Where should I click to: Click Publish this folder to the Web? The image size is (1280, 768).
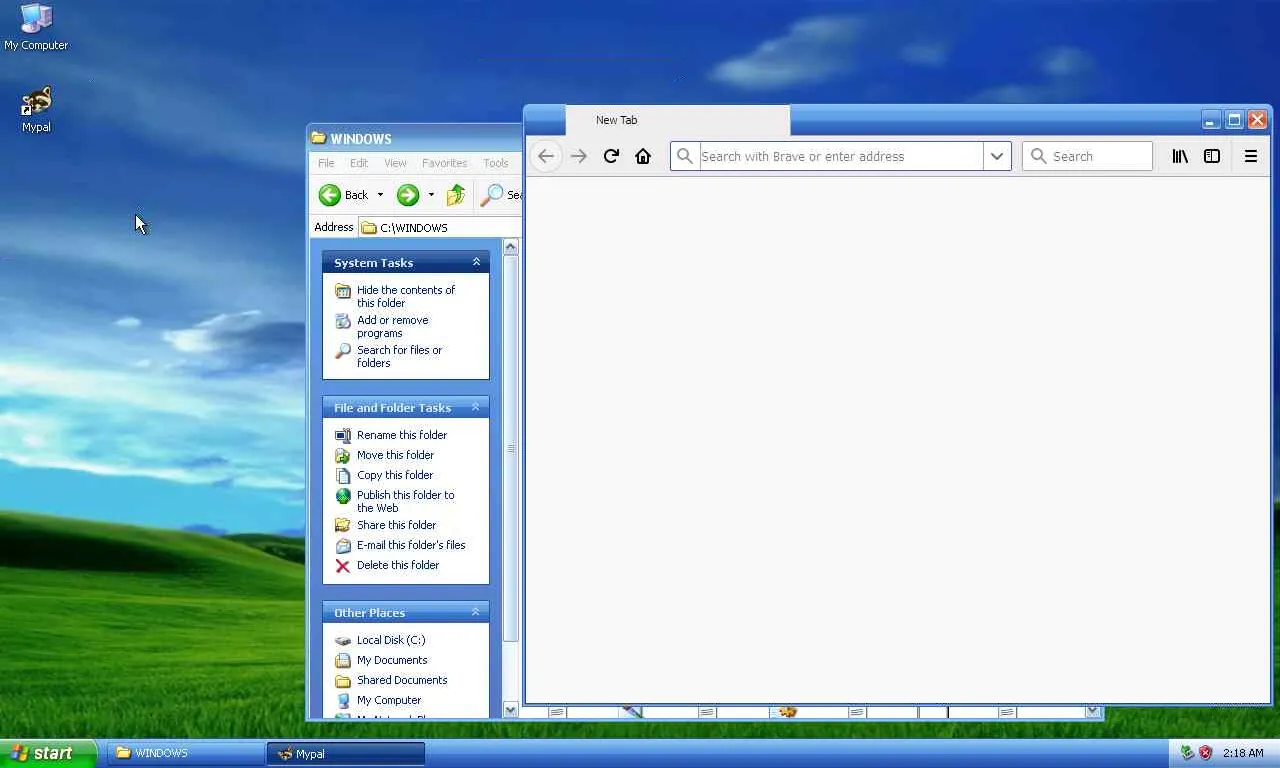(405, 501)
